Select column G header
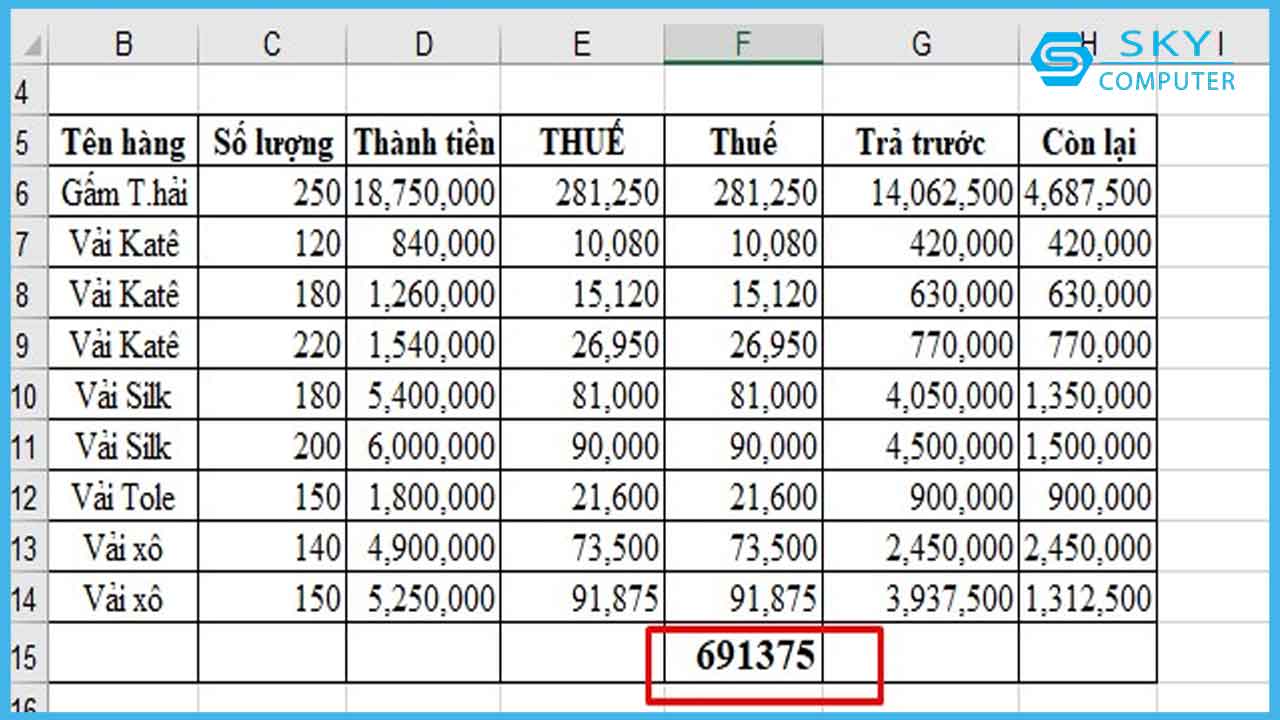This screenshot has width=1280, height=720. click(921, 45)
